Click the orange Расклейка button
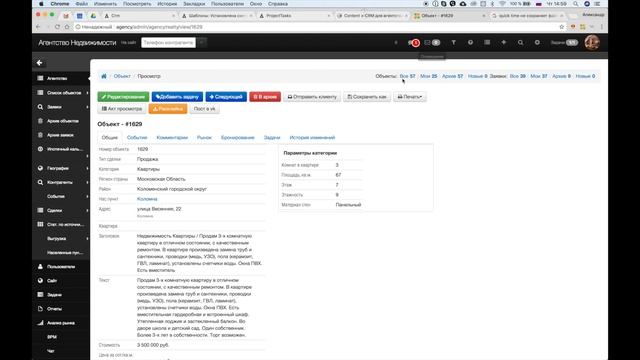 click(168, 109)
